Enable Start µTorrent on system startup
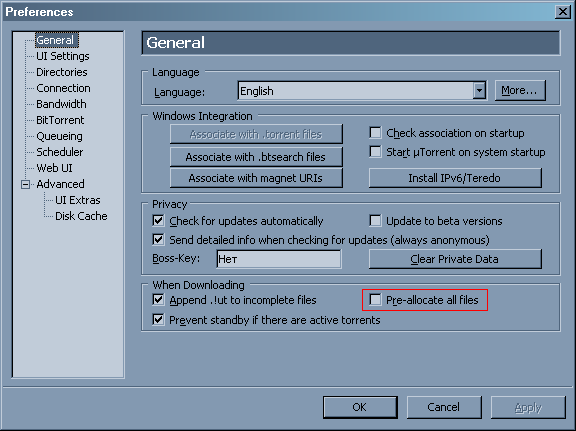This screenshot has width=576, height=431. 375,152
